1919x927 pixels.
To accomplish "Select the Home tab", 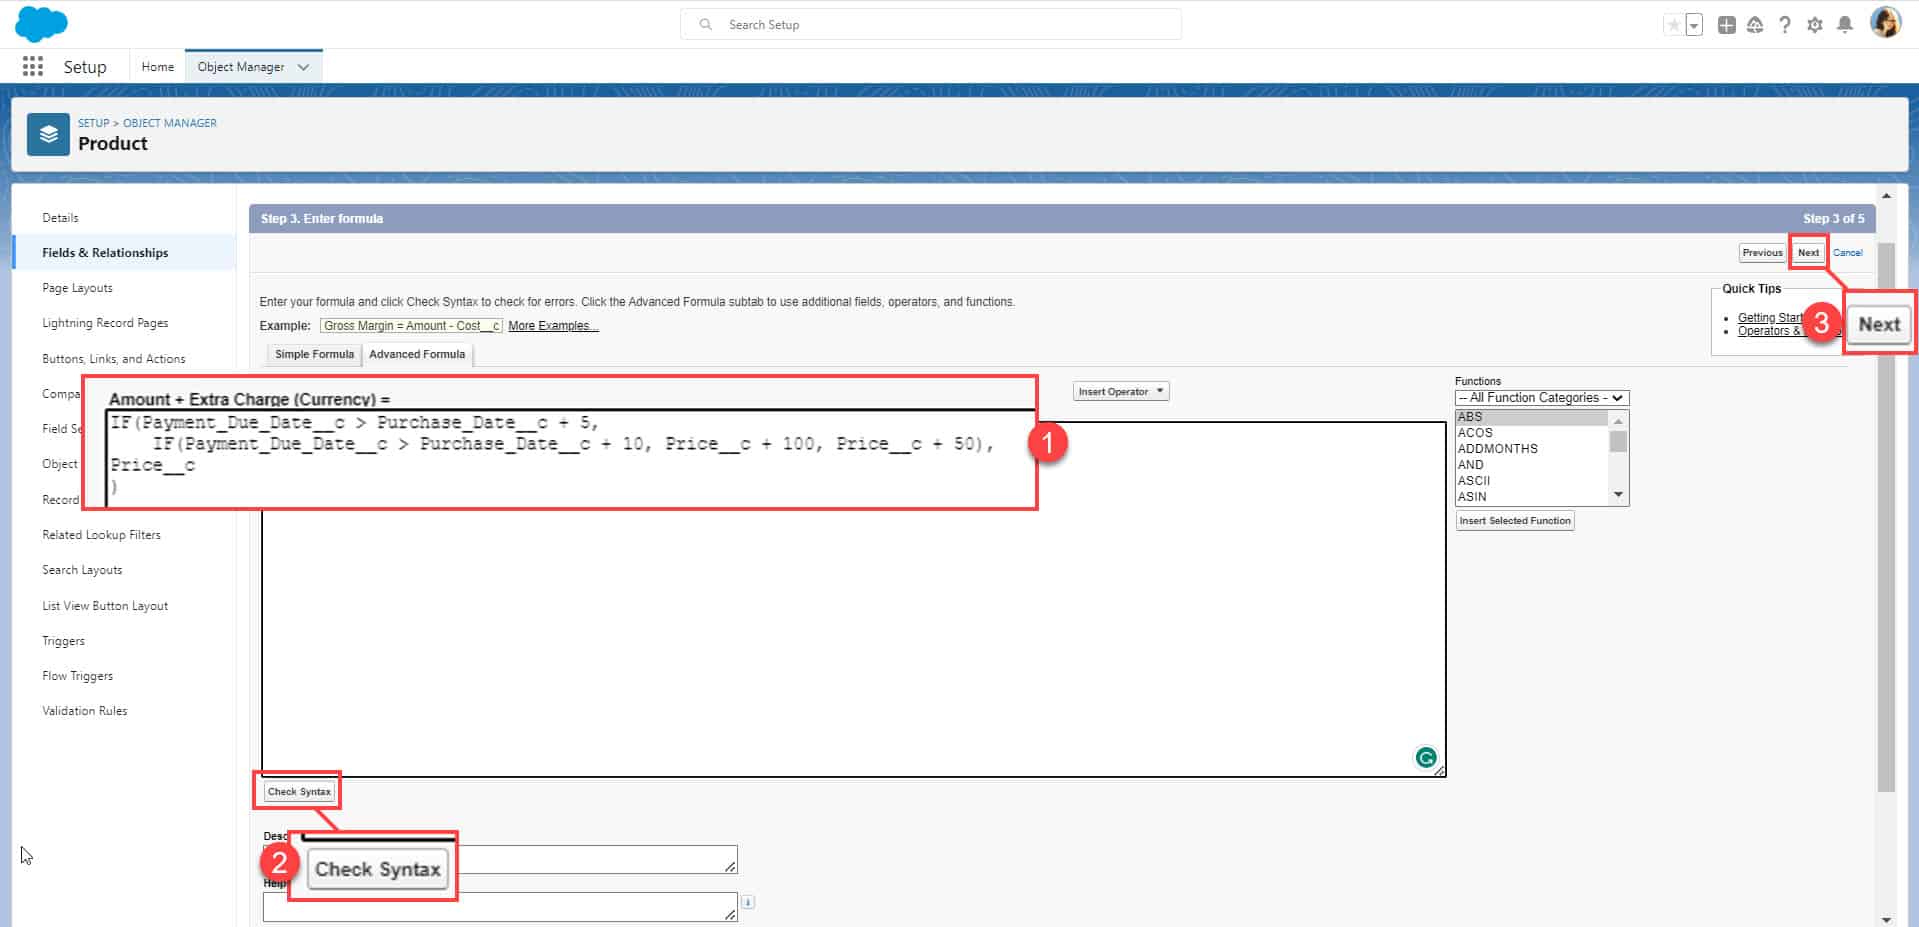I will 157,66.
